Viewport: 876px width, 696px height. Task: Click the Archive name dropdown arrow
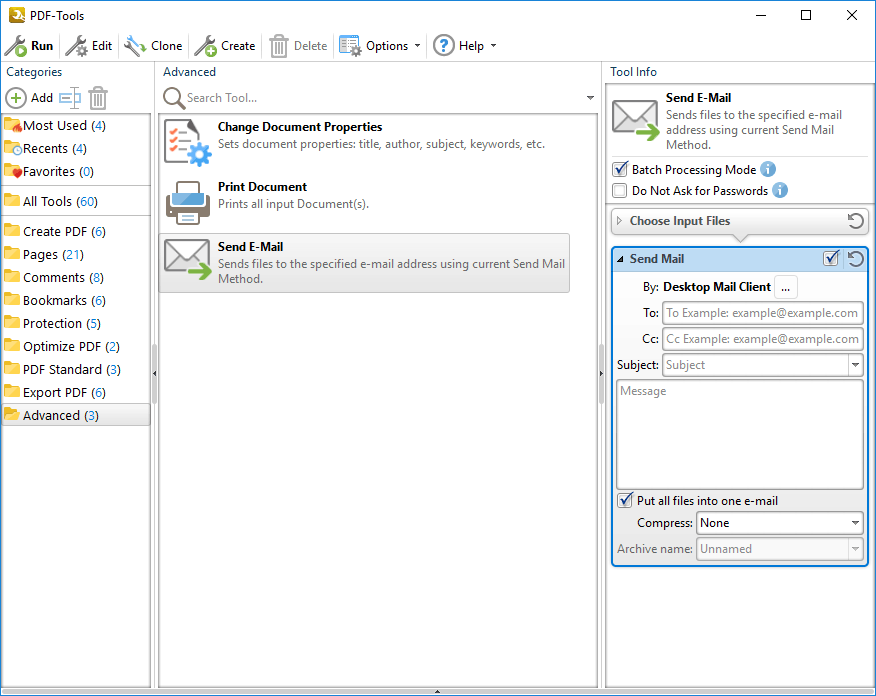tap(855, 549)
